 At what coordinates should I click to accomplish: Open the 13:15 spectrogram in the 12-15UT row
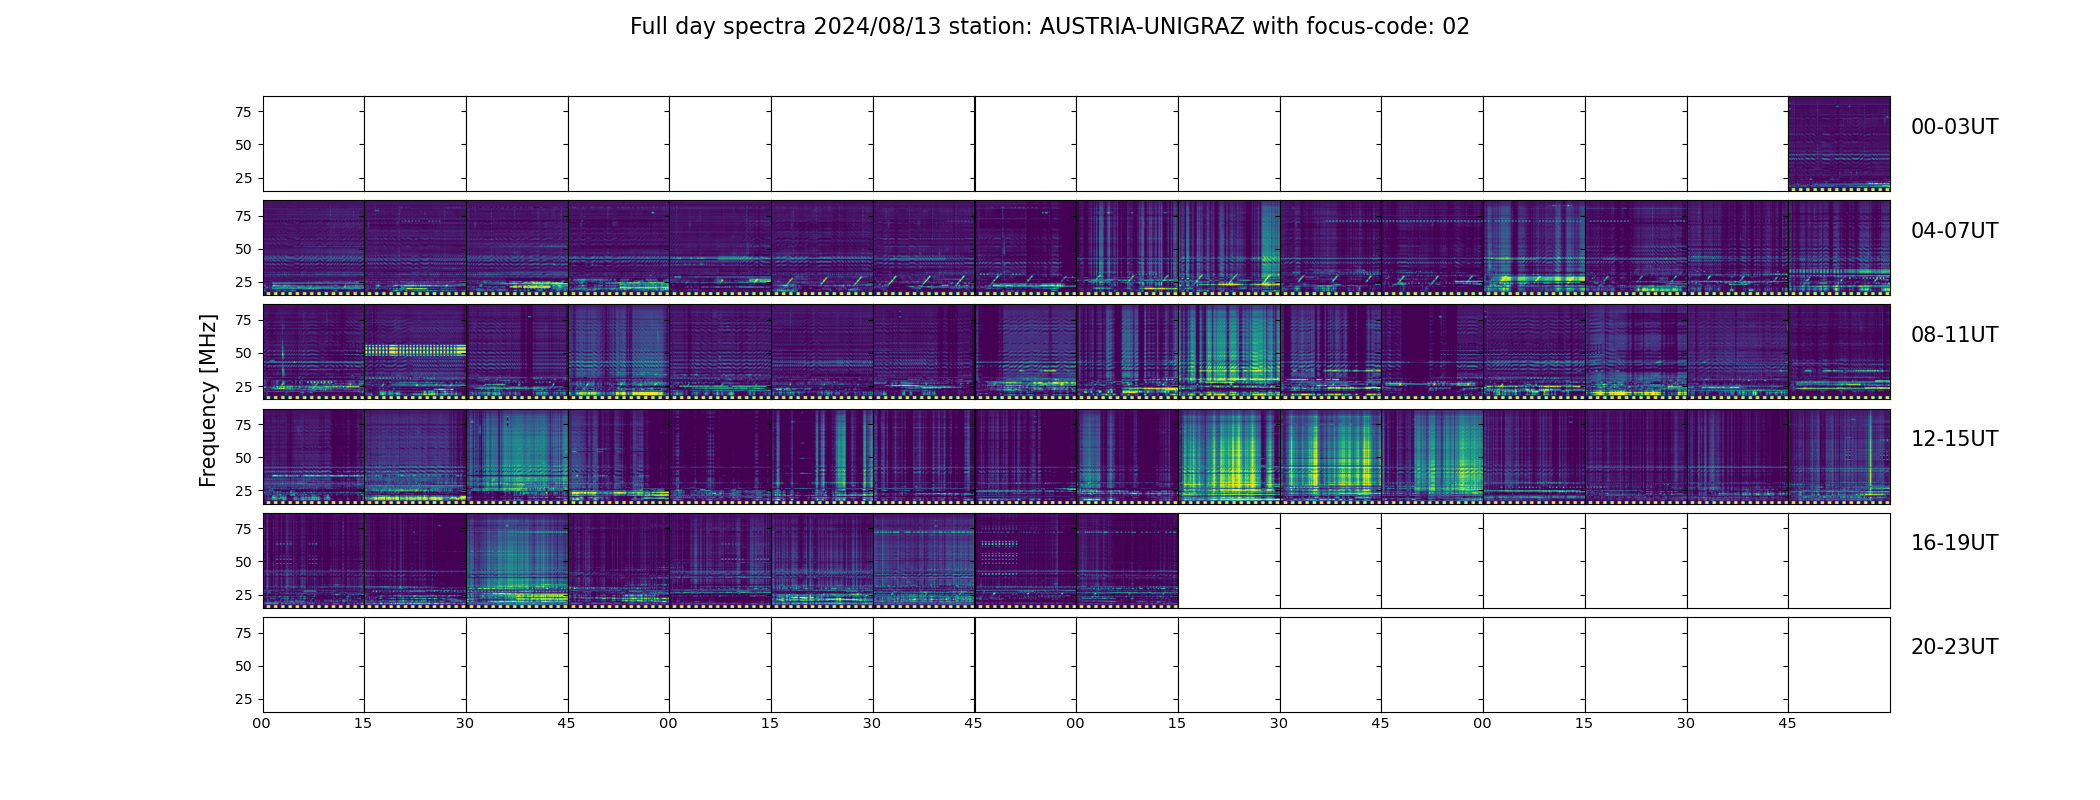tap(822, 456)
